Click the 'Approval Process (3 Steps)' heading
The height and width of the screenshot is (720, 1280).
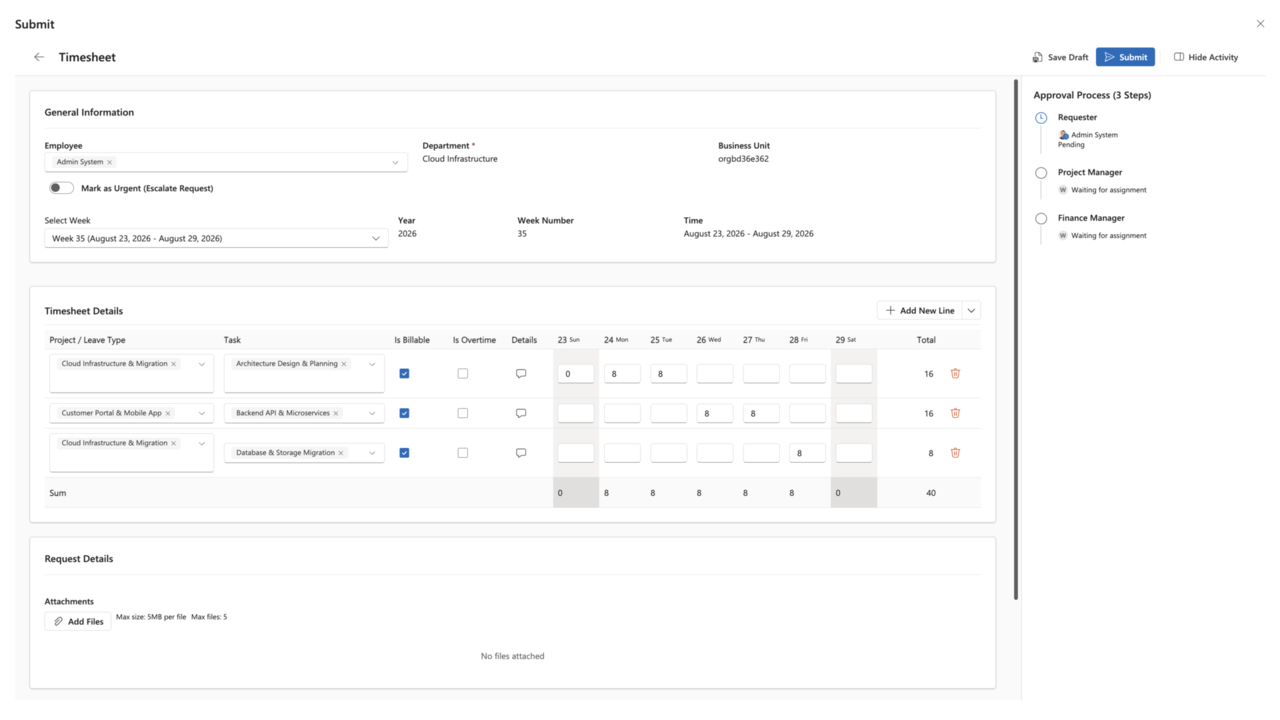(x=1092, y=95)
